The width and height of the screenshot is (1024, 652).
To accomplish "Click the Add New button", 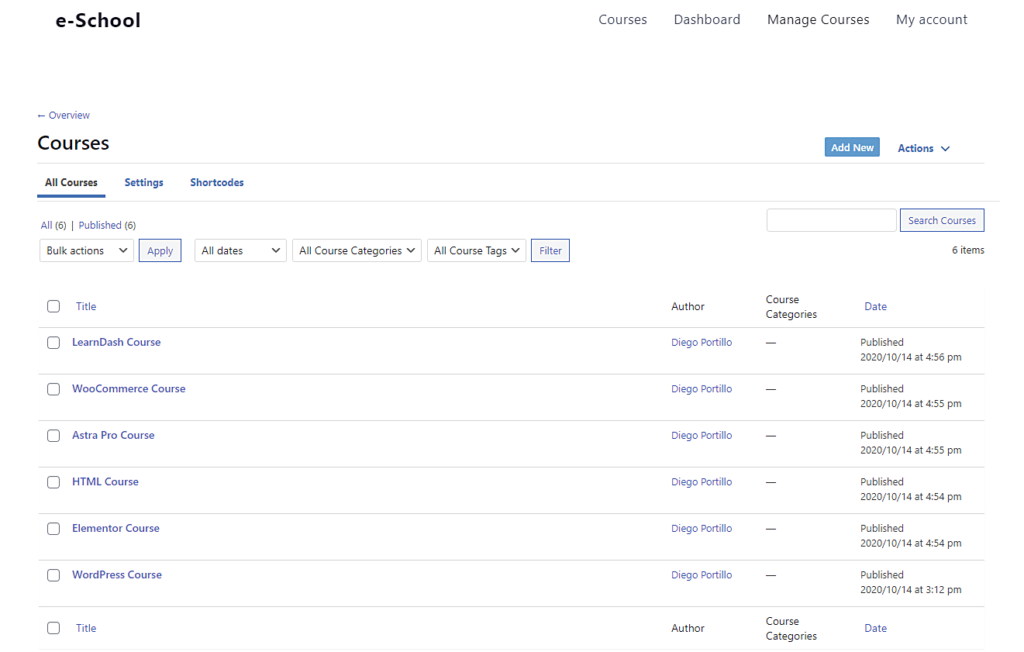I will [x=852, y=148].
